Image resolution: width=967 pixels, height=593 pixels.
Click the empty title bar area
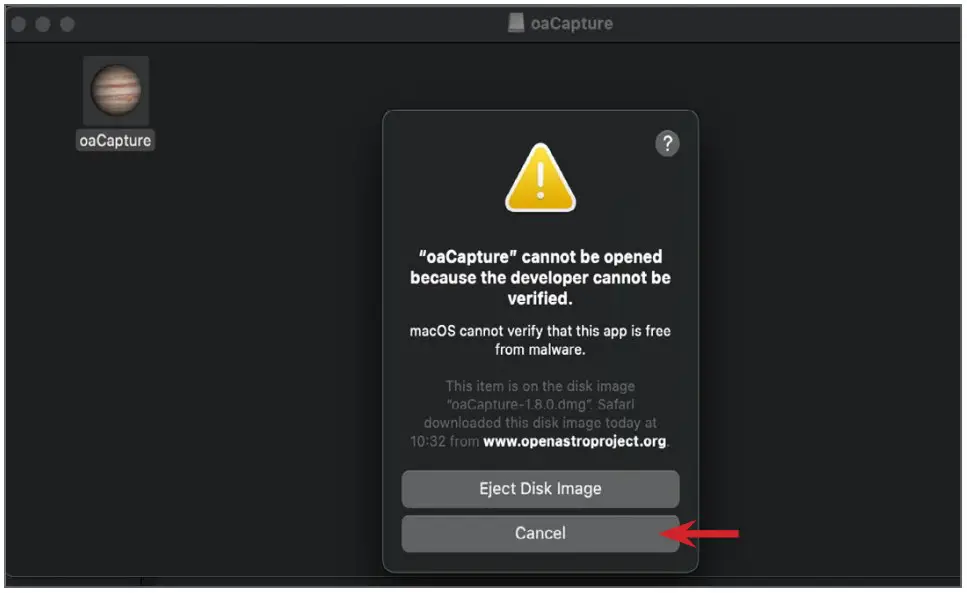(278, 23)
